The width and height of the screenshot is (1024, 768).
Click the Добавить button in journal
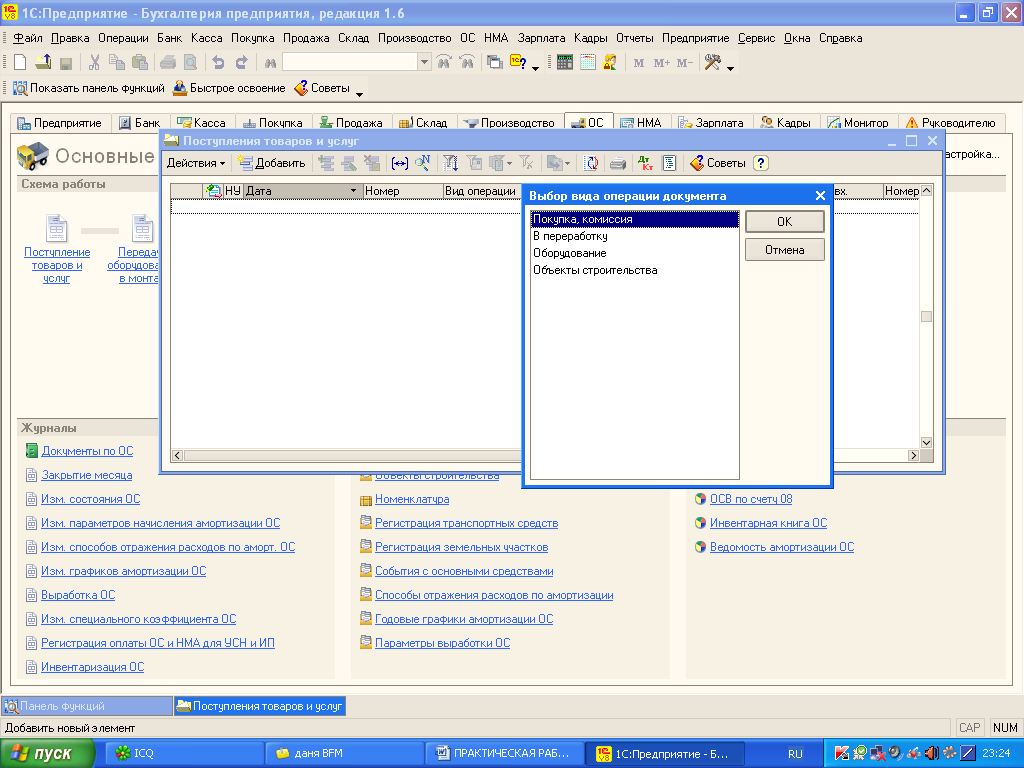pyautogui.click(x=271, y=163)
